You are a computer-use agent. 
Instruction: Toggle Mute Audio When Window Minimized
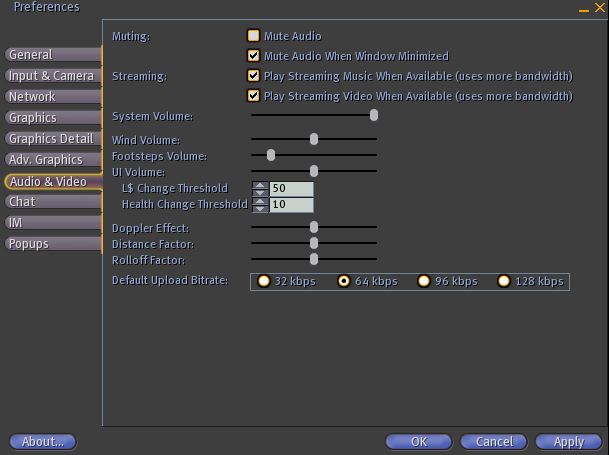click(253, 56)
